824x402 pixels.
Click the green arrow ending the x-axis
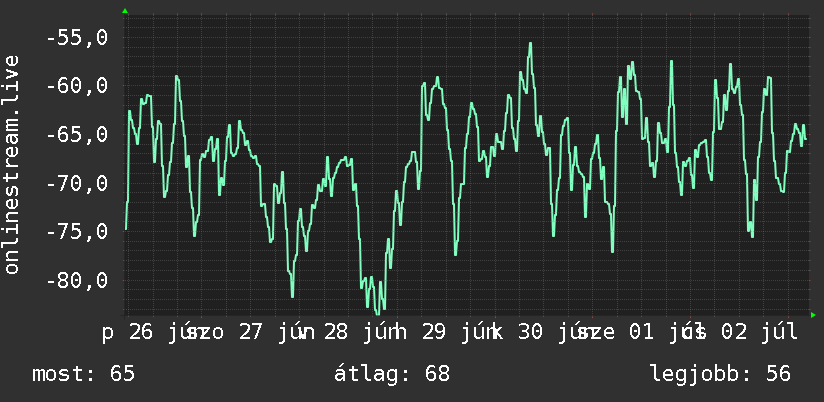pos(813,315)
